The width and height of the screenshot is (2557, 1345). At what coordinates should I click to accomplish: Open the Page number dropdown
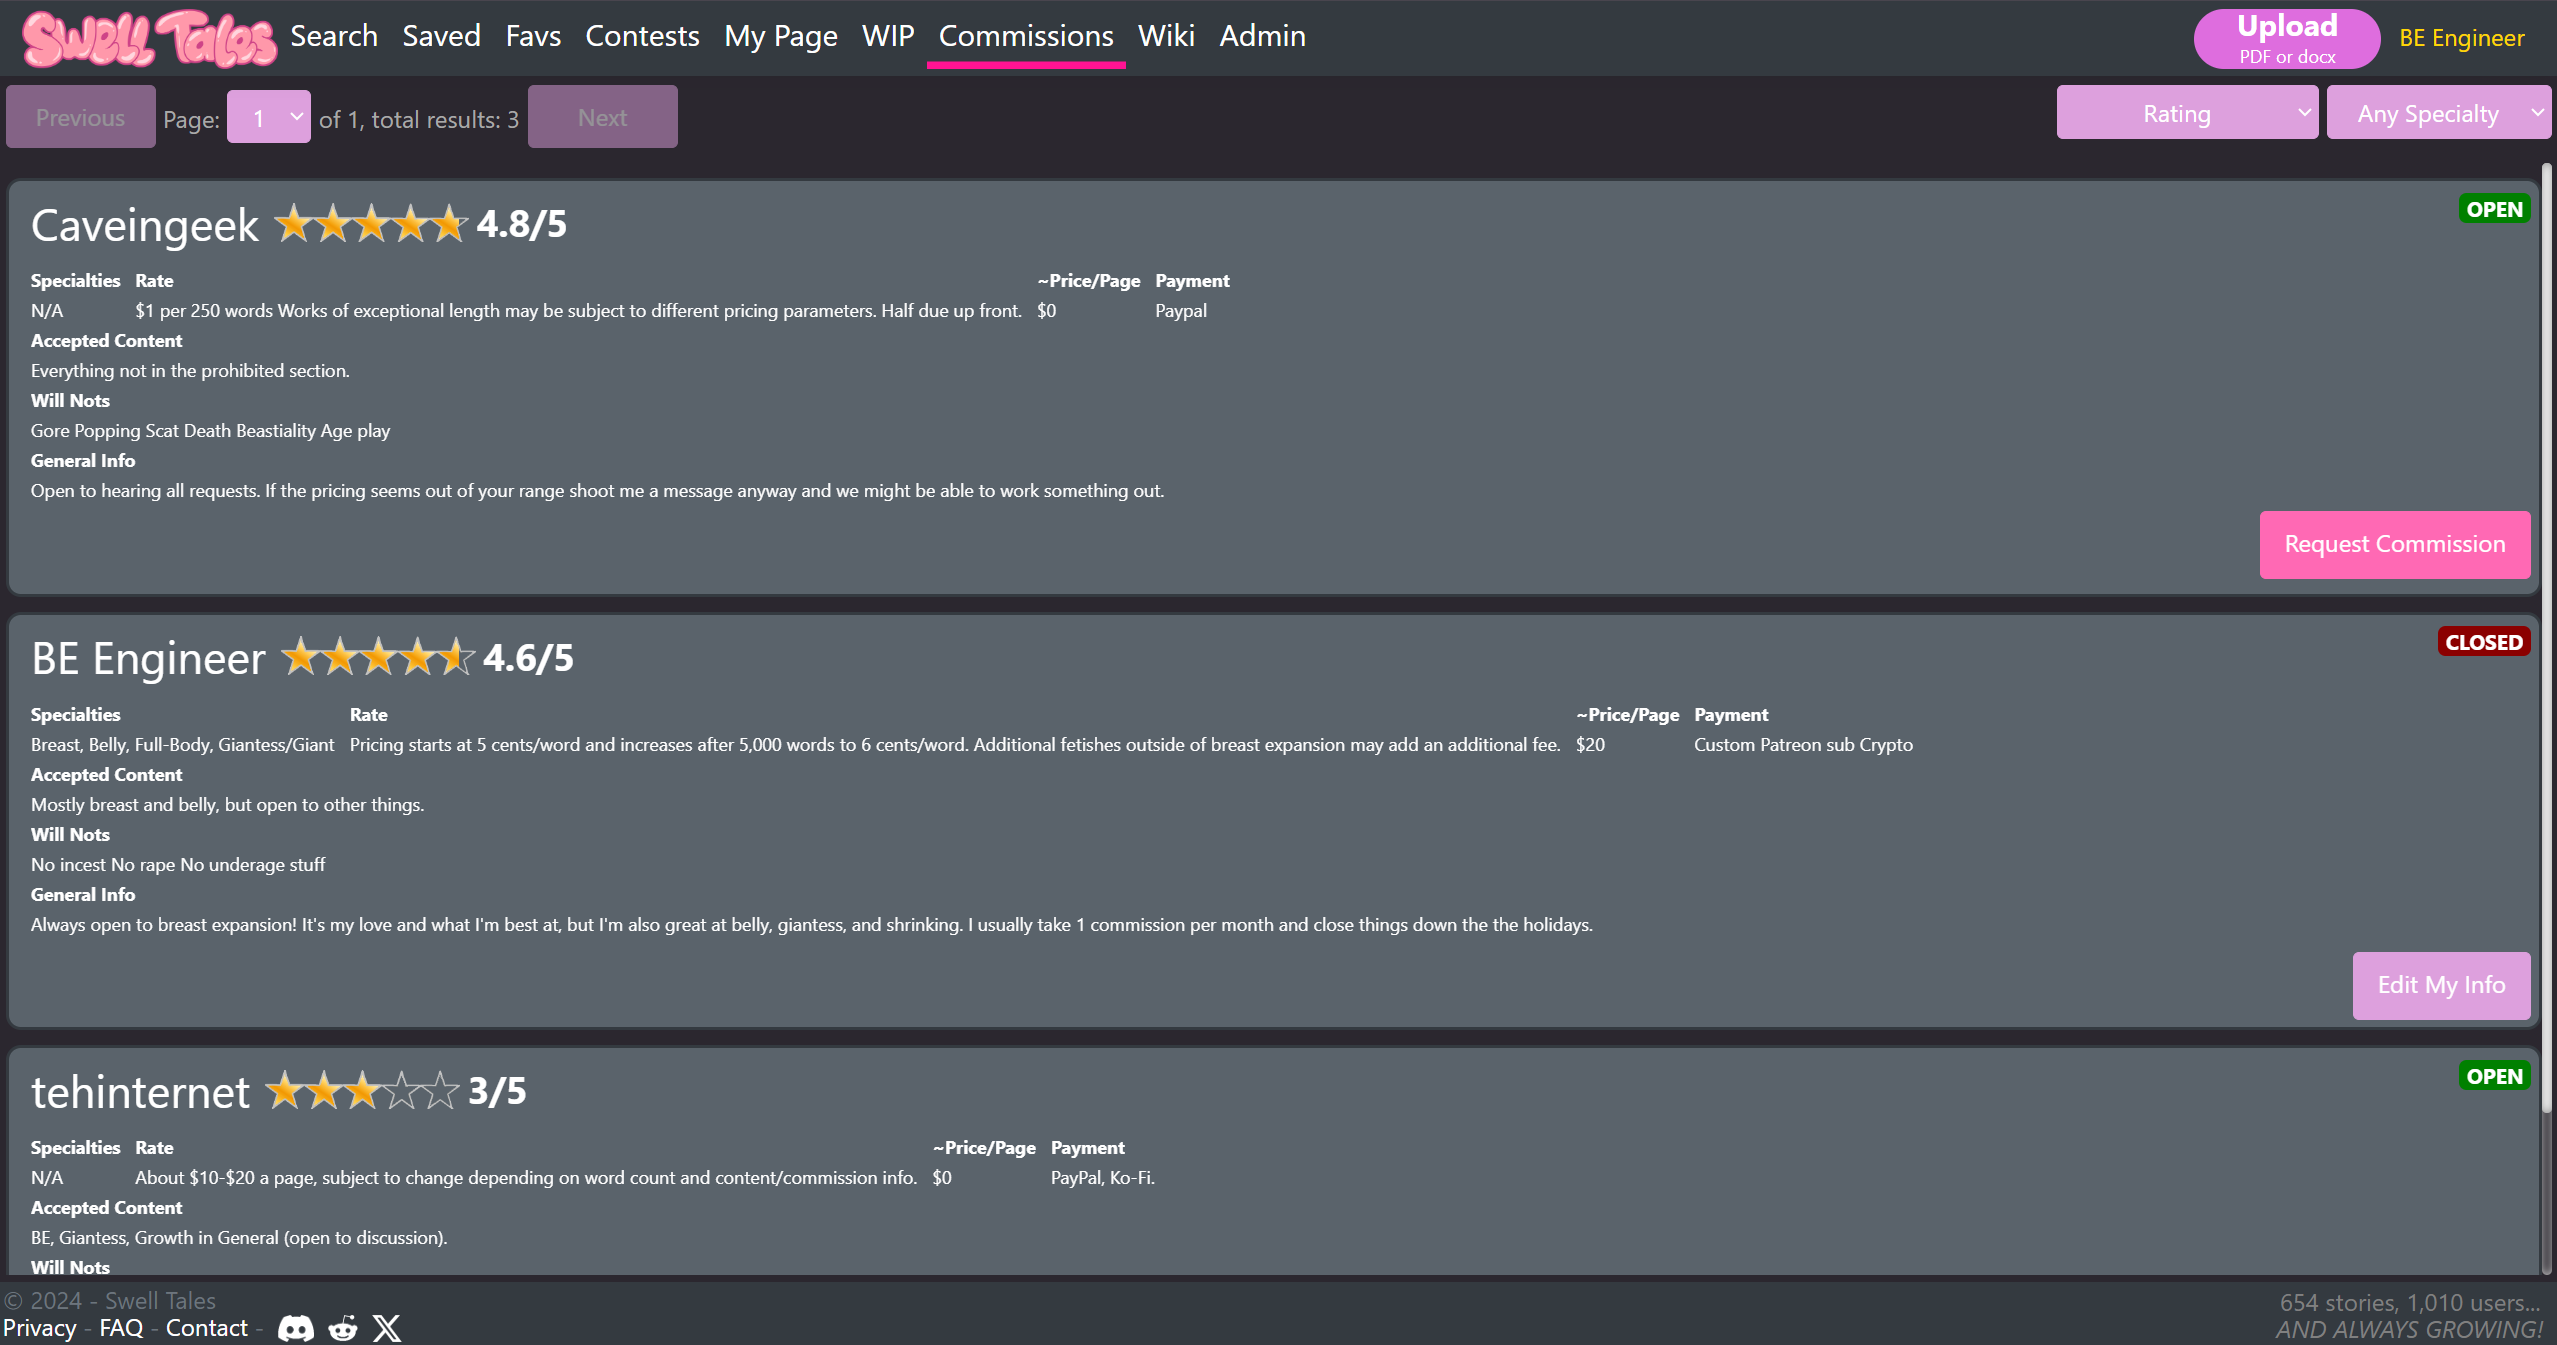pos(269,118)
